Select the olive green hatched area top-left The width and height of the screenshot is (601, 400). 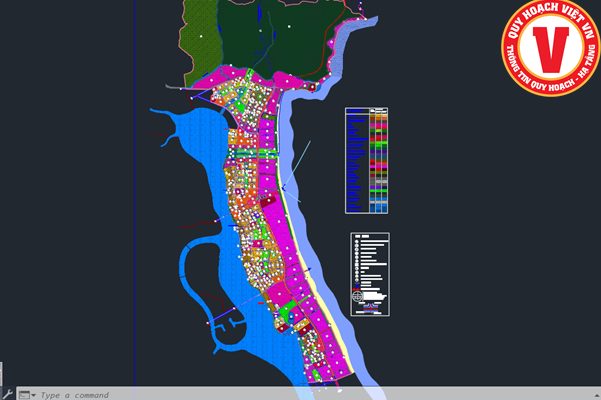coord(198,35)
